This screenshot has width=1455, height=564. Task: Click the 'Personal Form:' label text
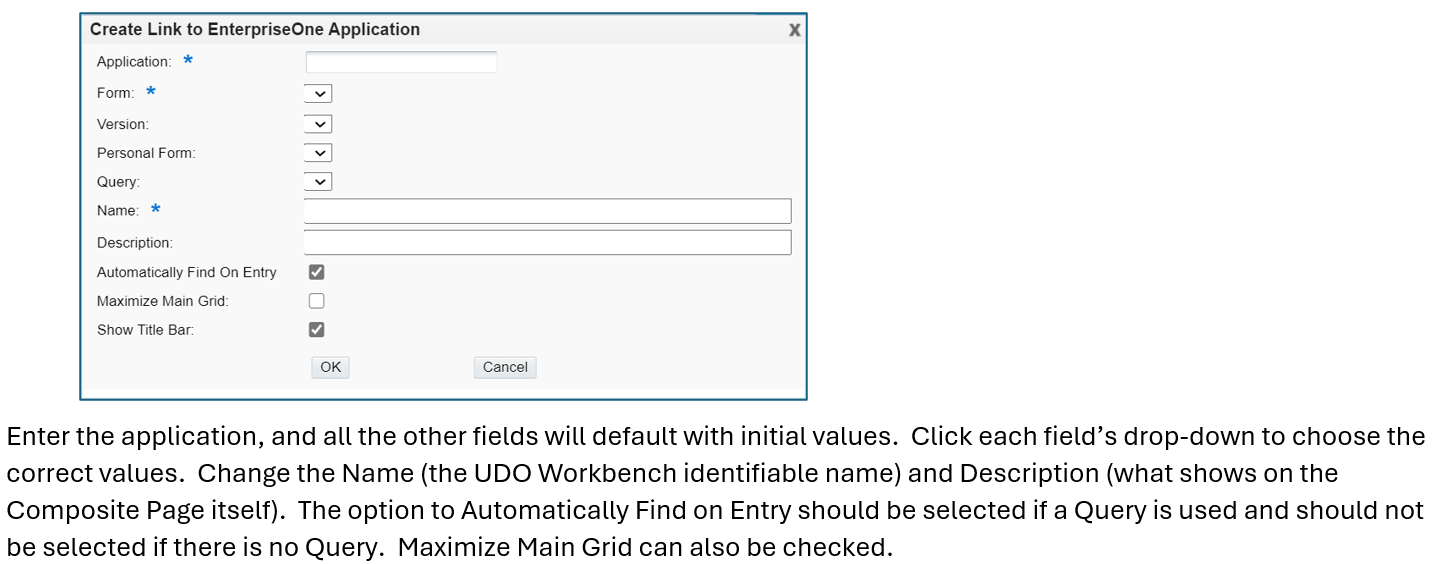point(146,154)
